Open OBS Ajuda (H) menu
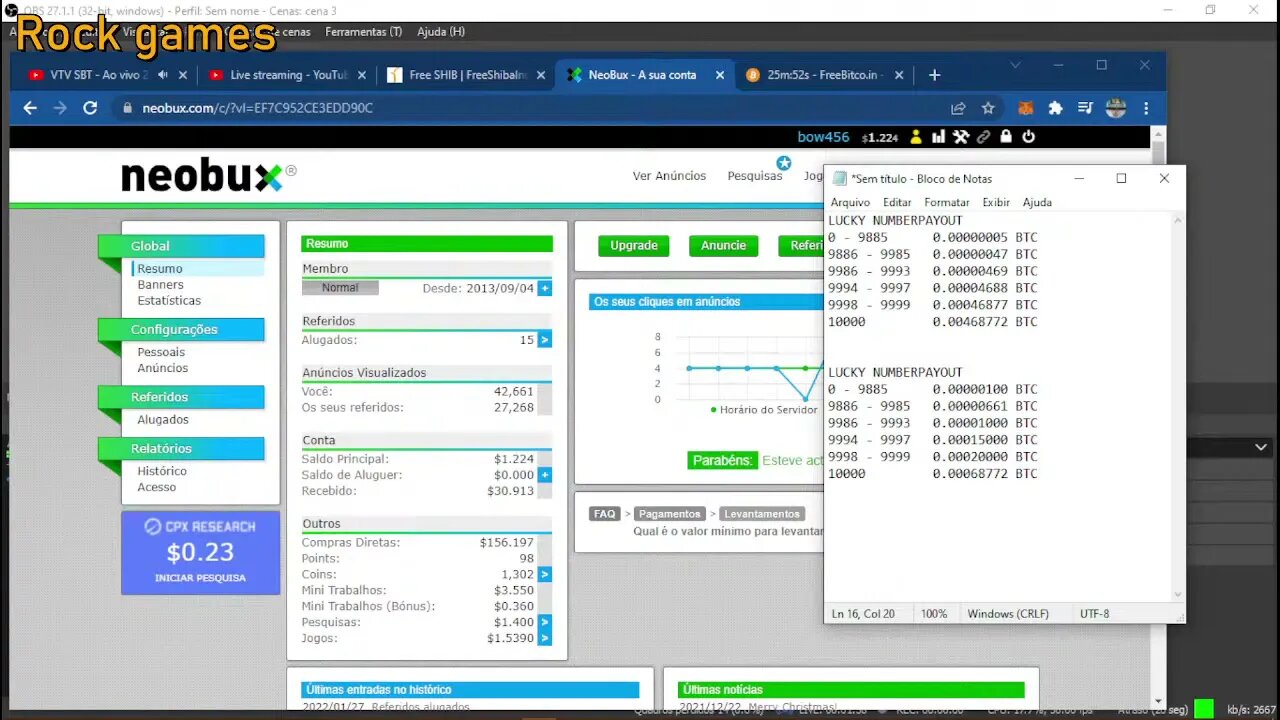Image resolution: width=1280 pixels, height=720 pixels. click(x=441, y=32)
